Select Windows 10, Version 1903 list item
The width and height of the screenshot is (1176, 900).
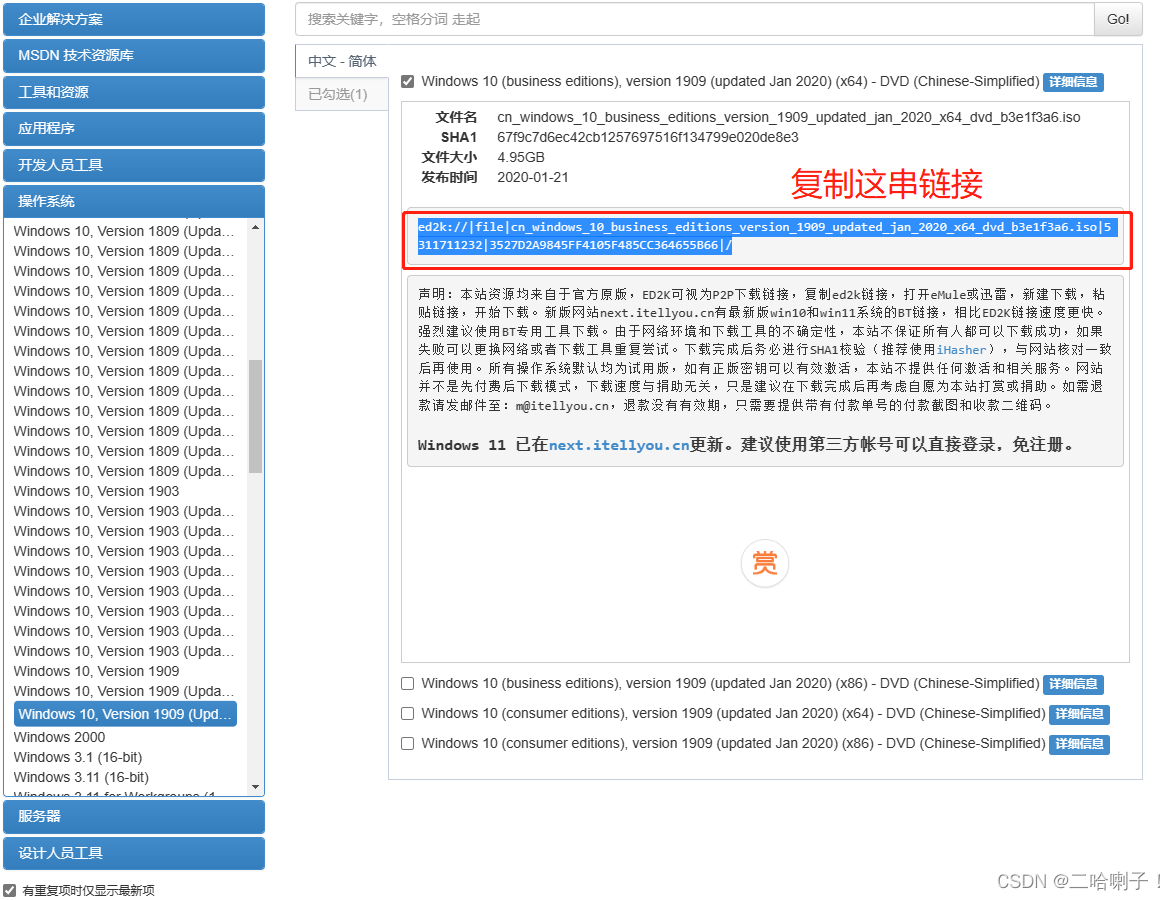coord(97,491)
